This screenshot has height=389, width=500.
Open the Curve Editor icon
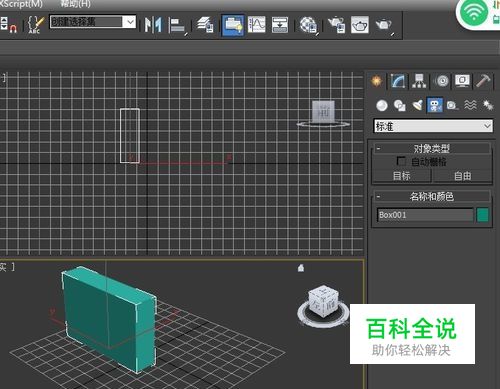click(x=256, y=24)
